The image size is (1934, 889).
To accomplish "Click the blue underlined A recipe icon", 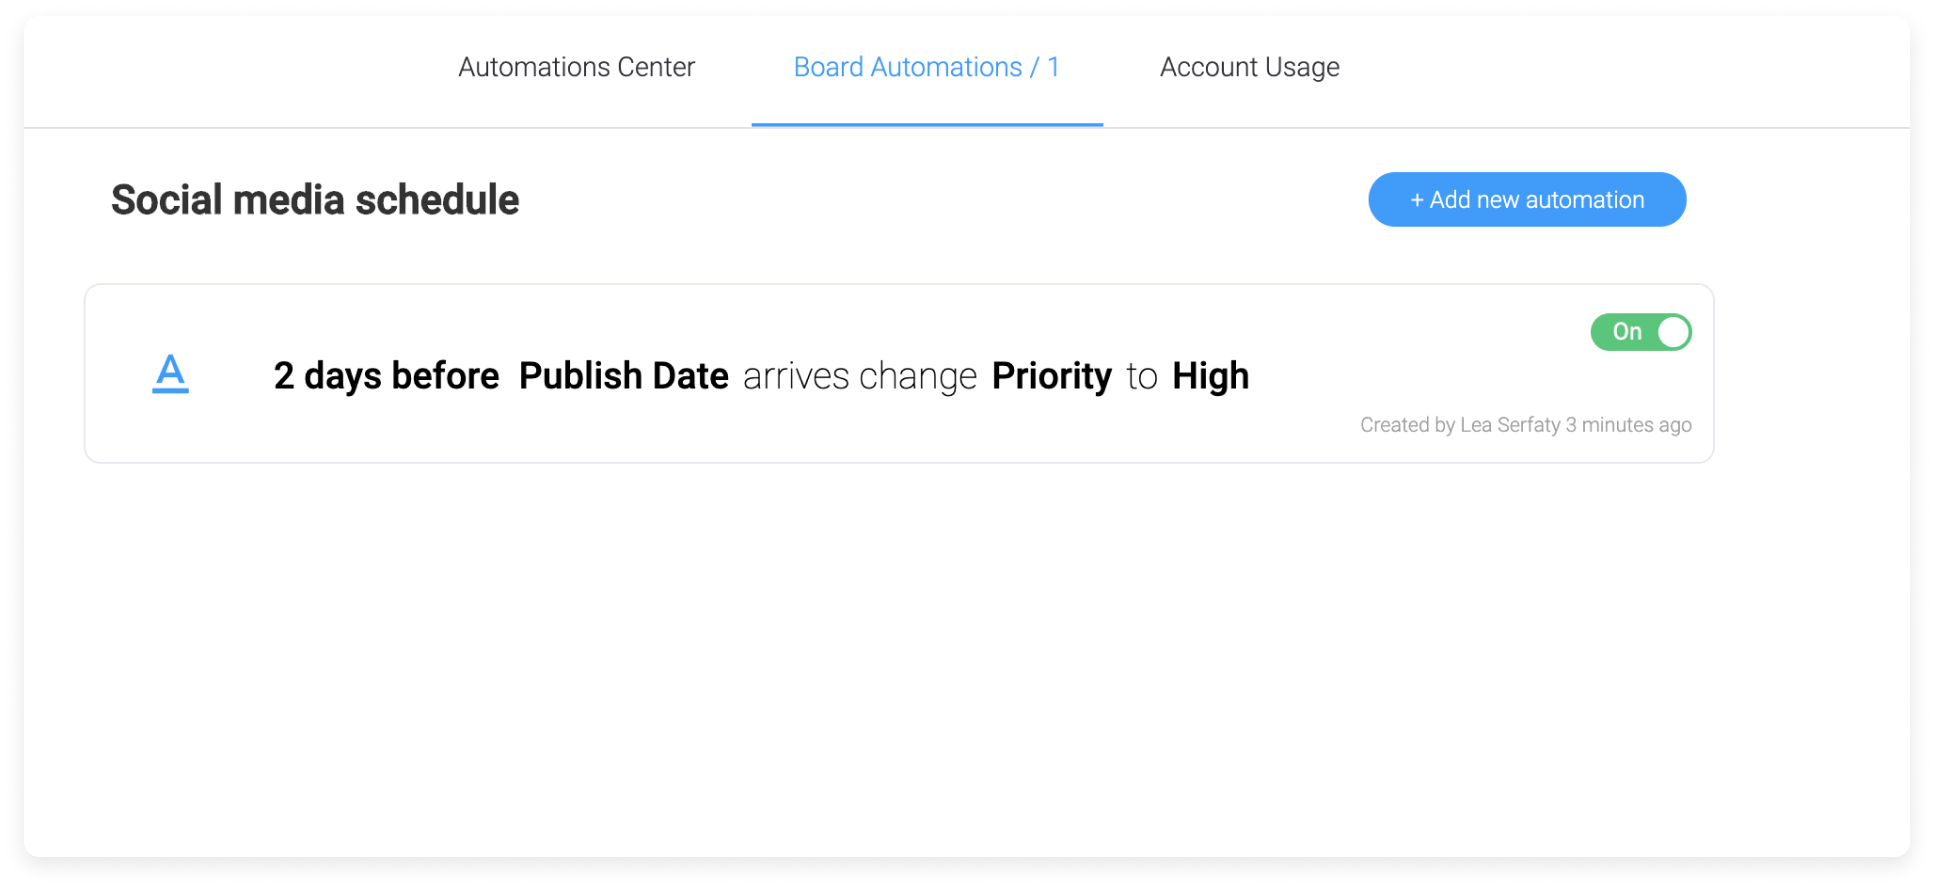I will click(170, 374).
